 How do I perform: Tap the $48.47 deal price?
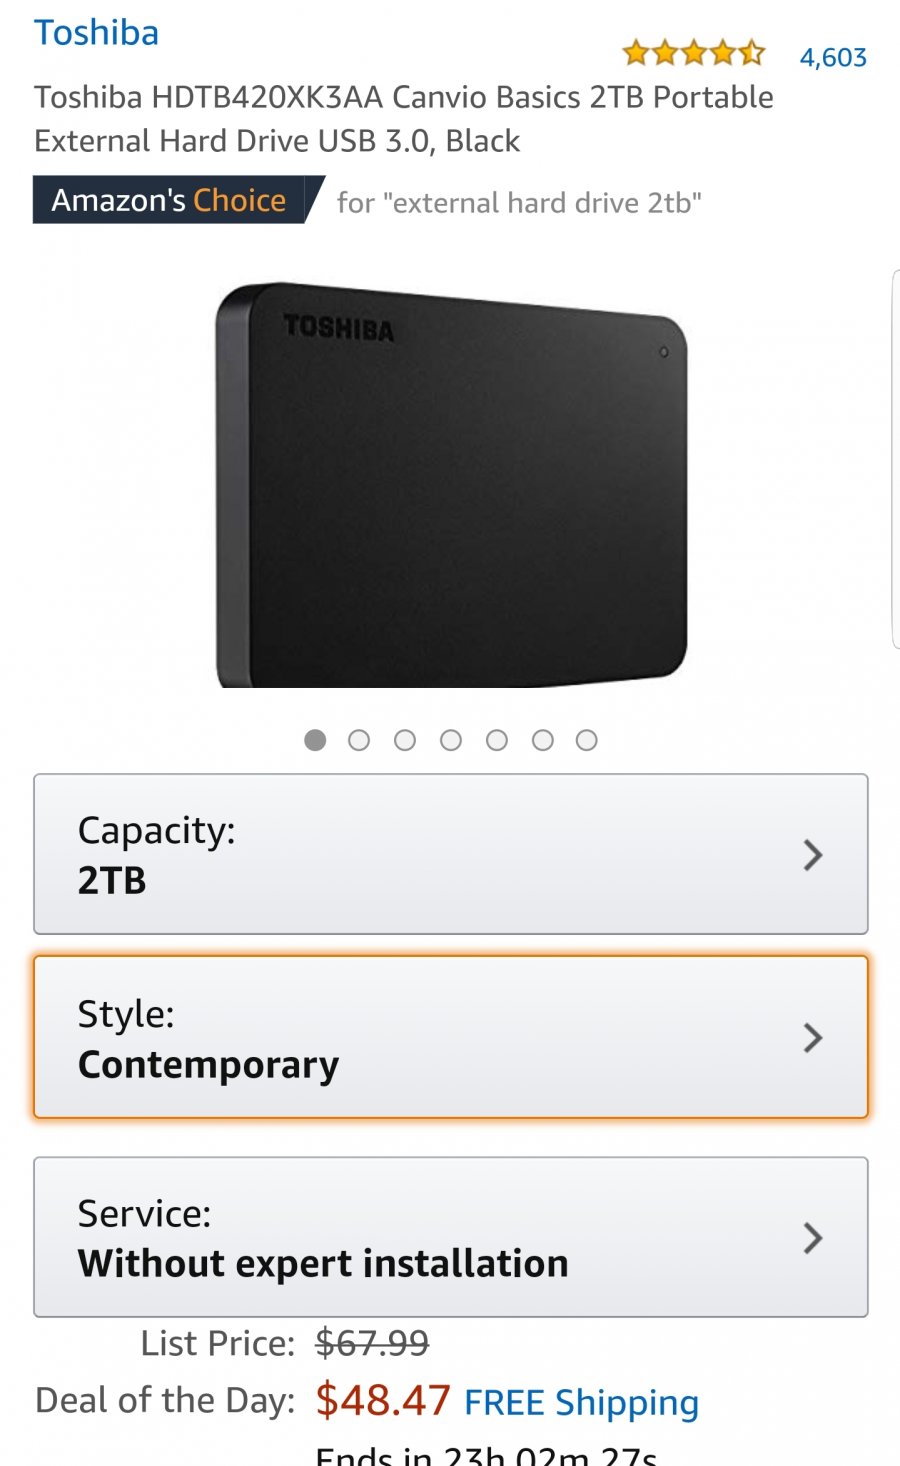tap(383, 1400)
